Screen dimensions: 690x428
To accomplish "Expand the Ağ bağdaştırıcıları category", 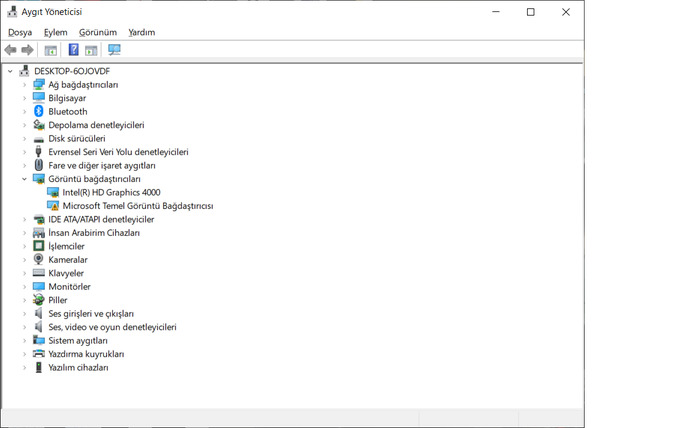I will coord(25,84).
